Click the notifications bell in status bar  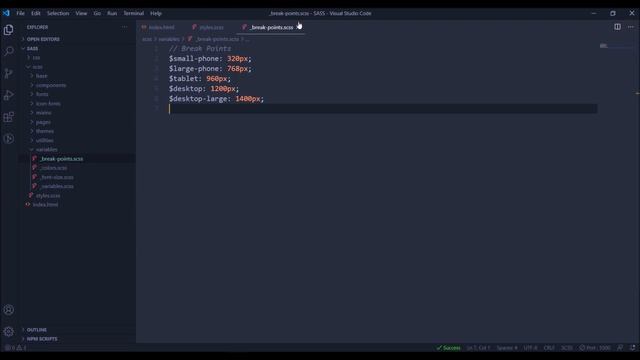tap(632, 348)
